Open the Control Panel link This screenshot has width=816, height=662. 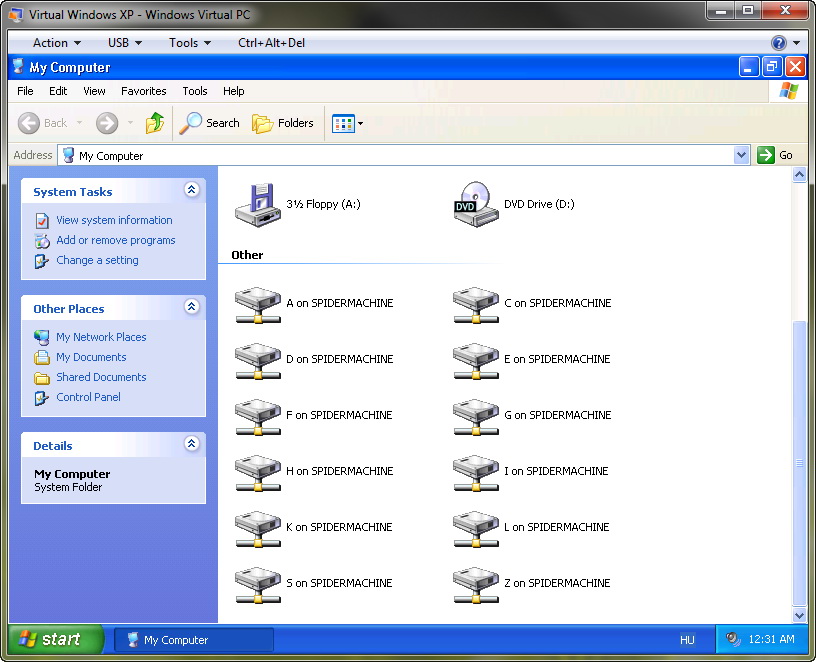[88, 397]
